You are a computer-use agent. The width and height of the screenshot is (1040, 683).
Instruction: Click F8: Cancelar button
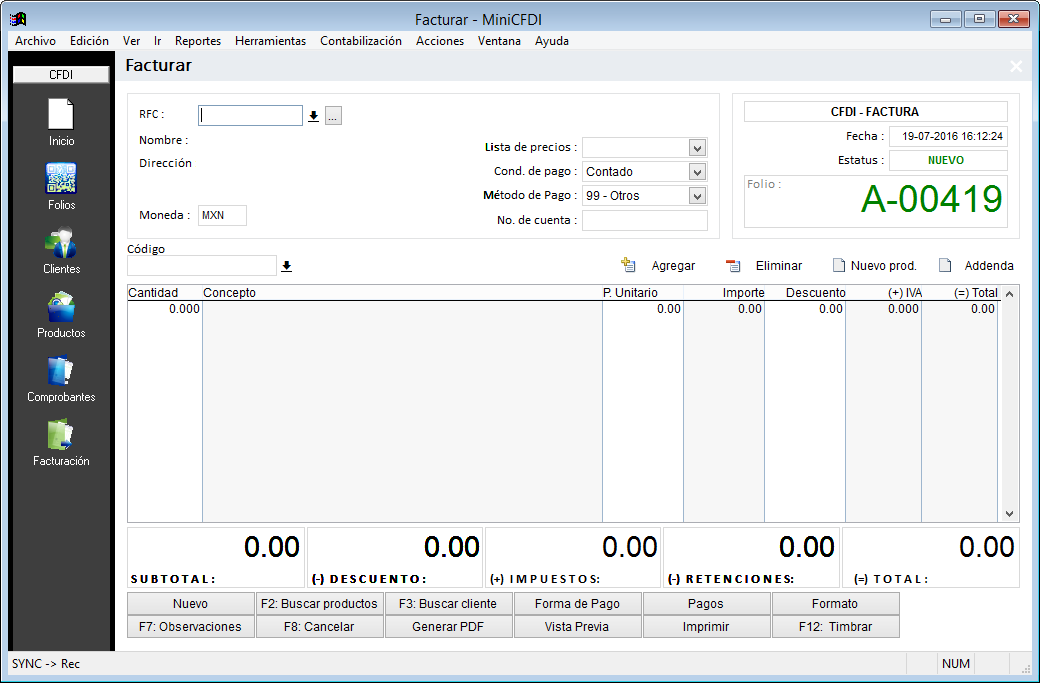tap(319, 627)
